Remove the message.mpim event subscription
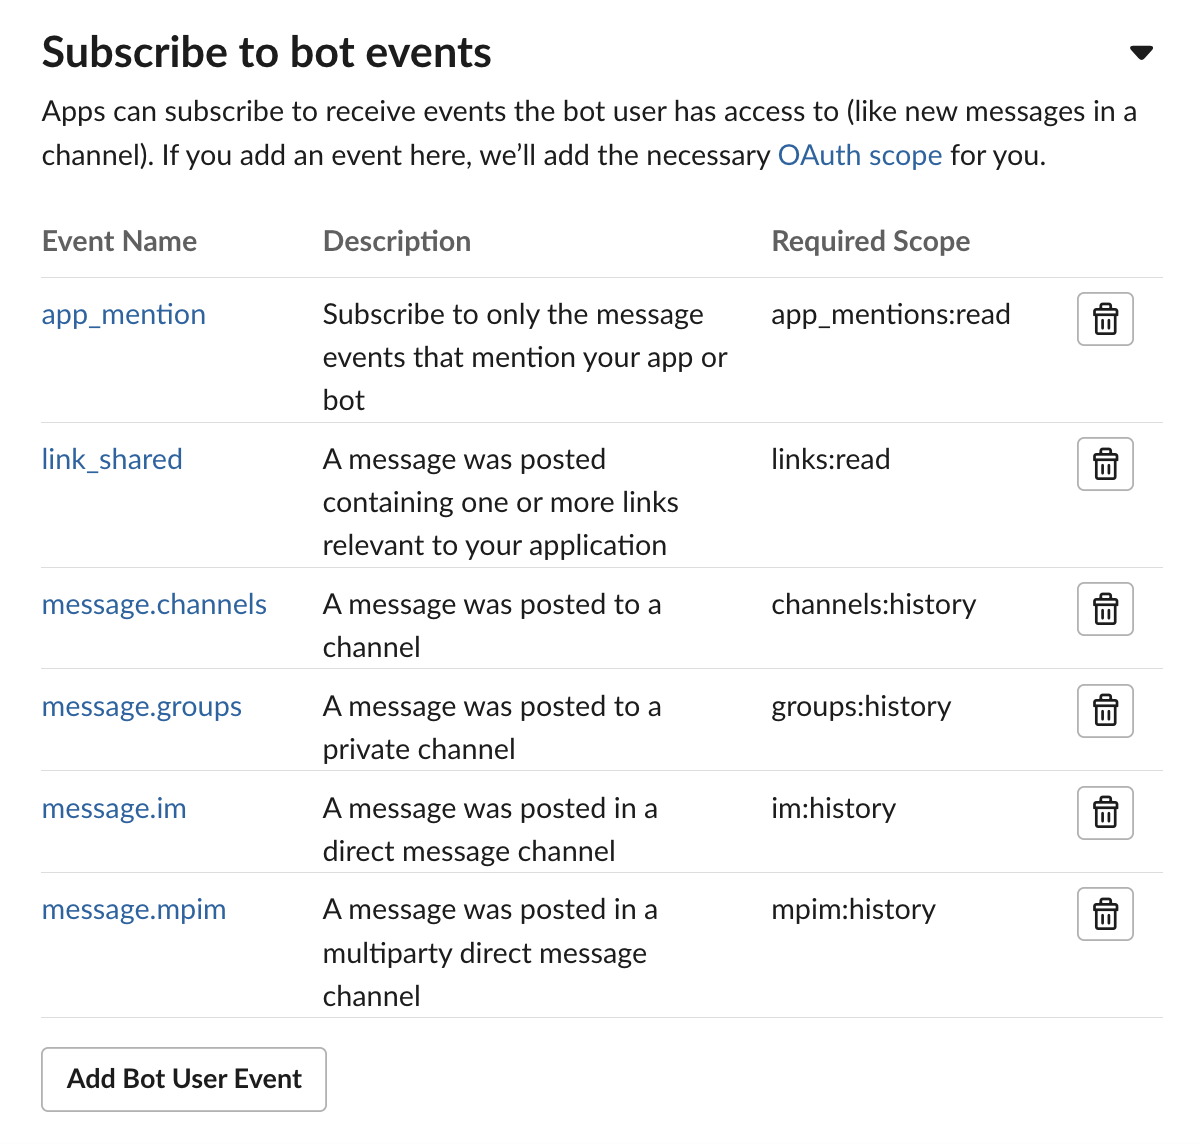 1105,914
